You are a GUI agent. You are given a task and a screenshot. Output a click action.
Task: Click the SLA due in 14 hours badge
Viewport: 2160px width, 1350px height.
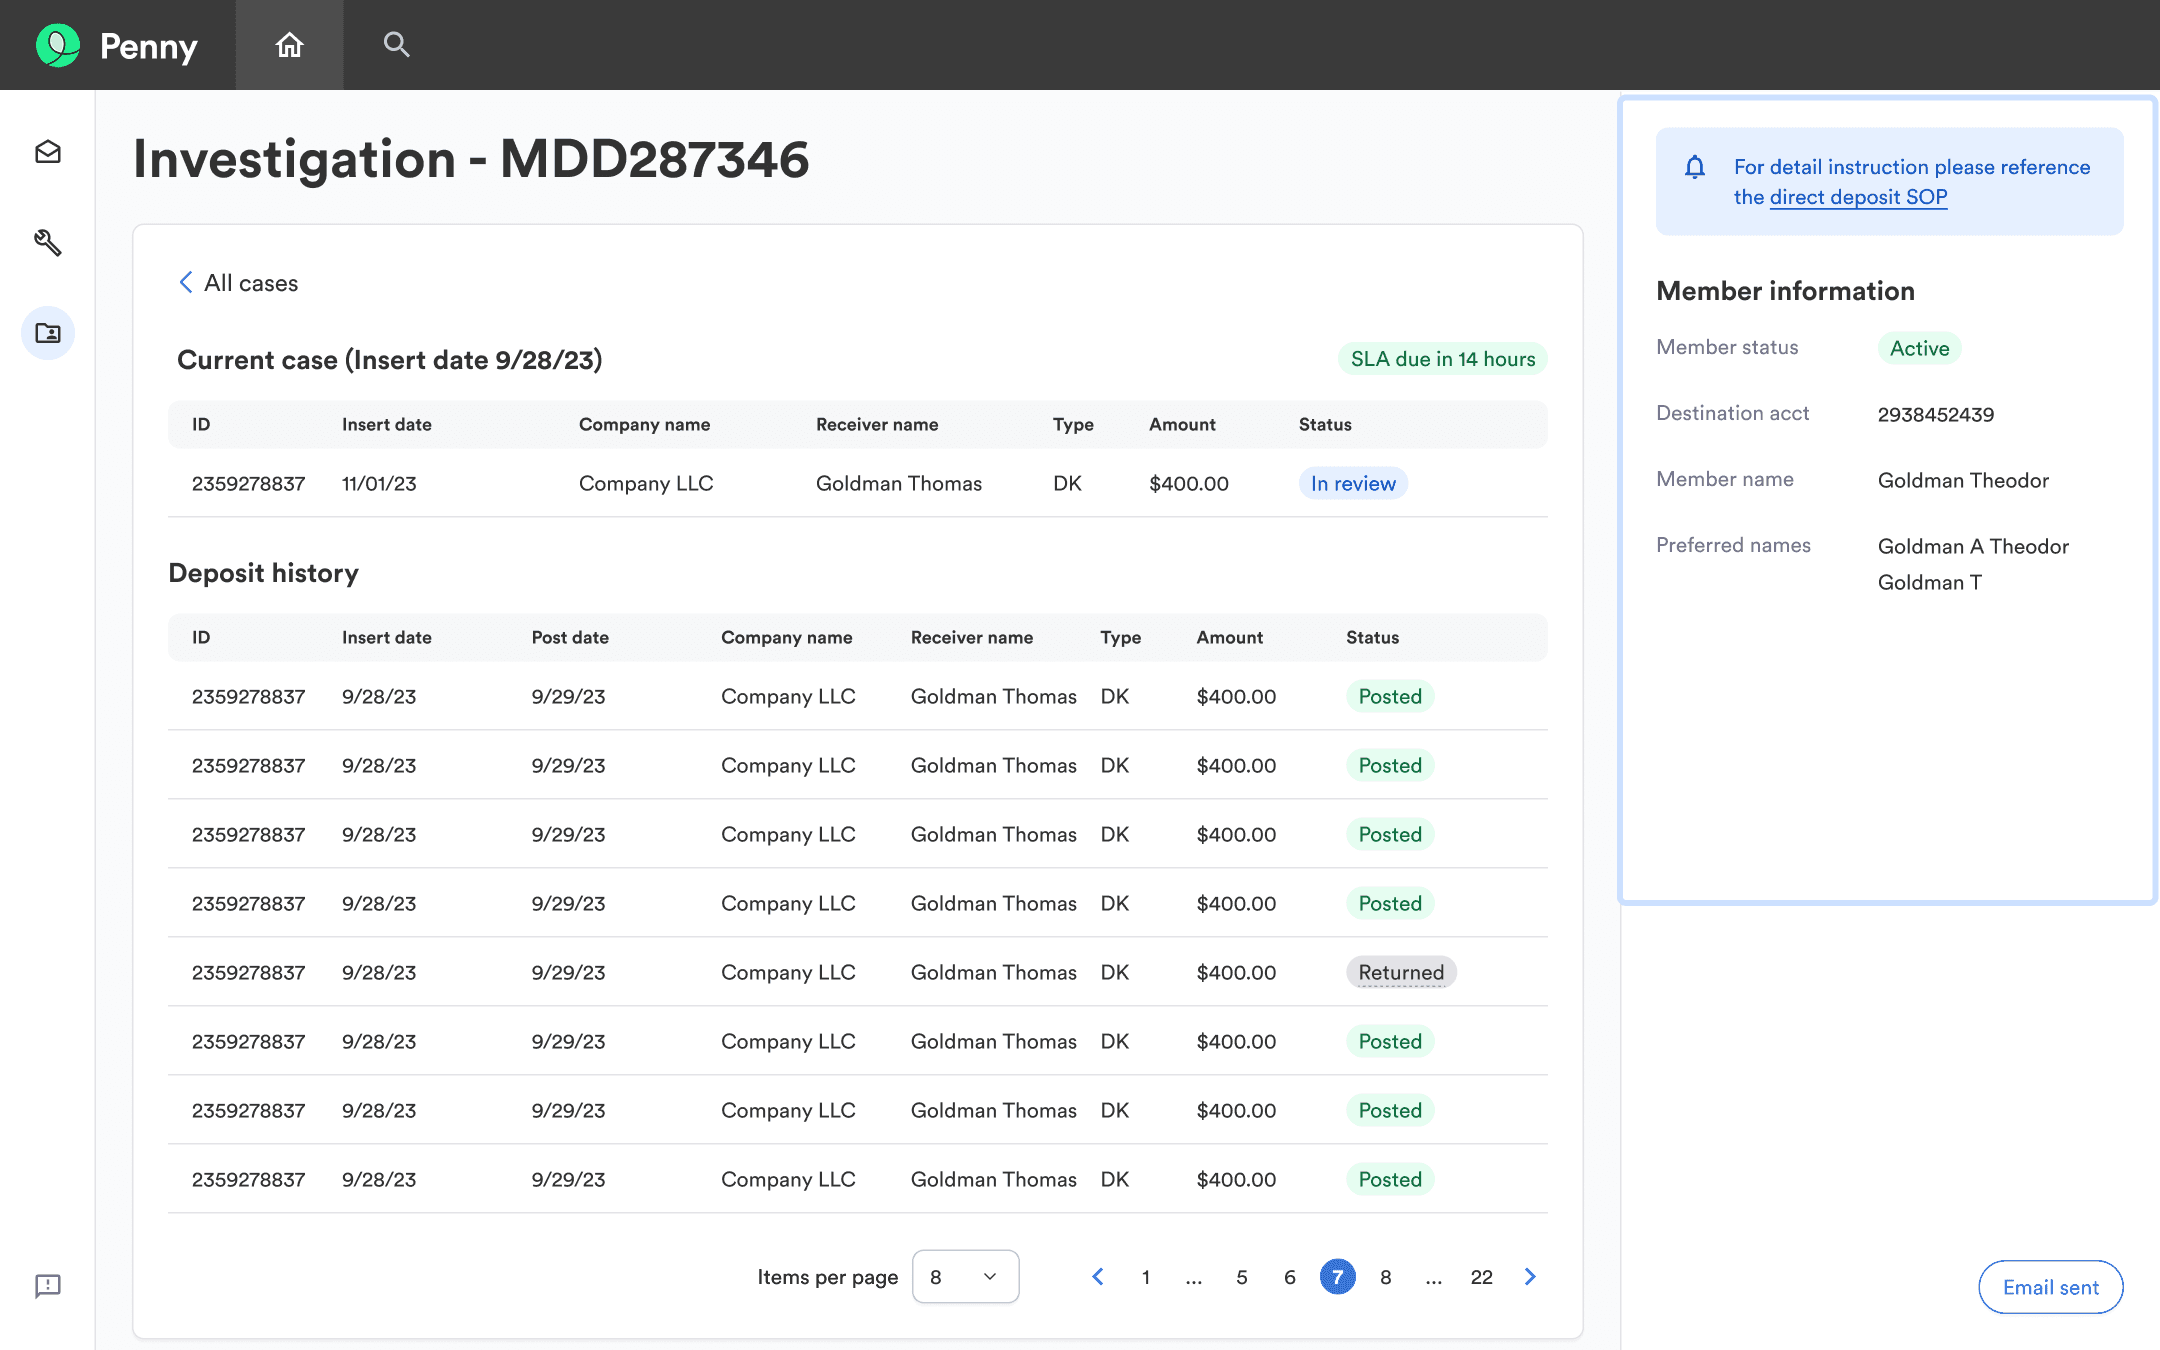[1442, 359]
